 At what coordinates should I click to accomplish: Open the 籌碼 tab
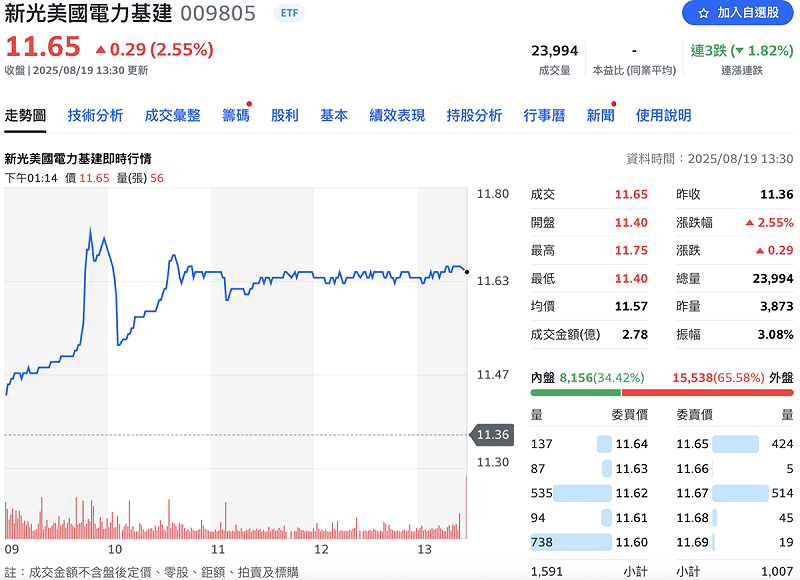point(236,116)
